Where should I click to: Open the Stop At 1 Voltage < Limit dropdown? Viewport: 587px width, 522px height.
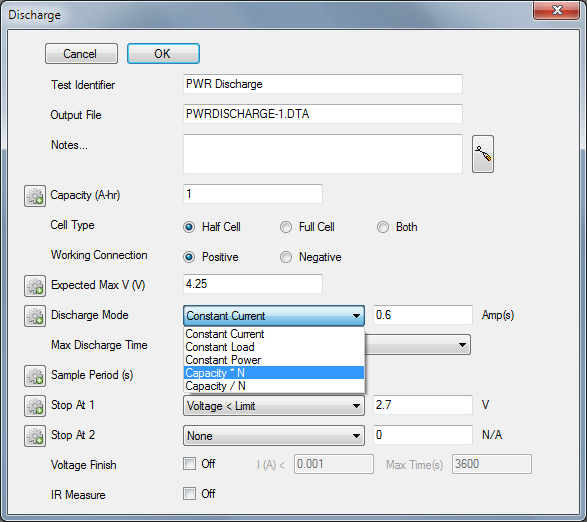coord(274,406)
